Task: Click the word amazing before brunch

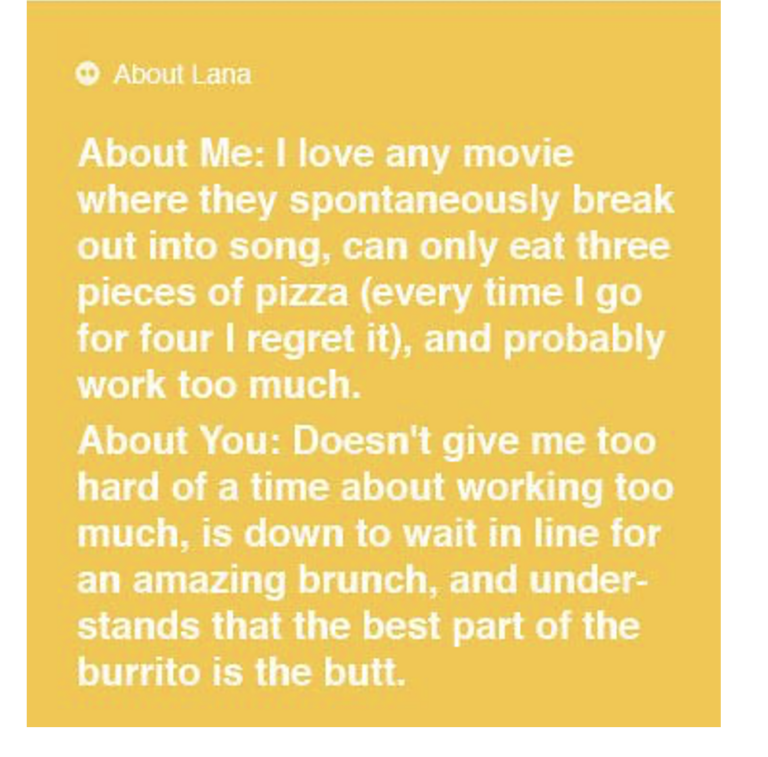Action: coord(209,580)
